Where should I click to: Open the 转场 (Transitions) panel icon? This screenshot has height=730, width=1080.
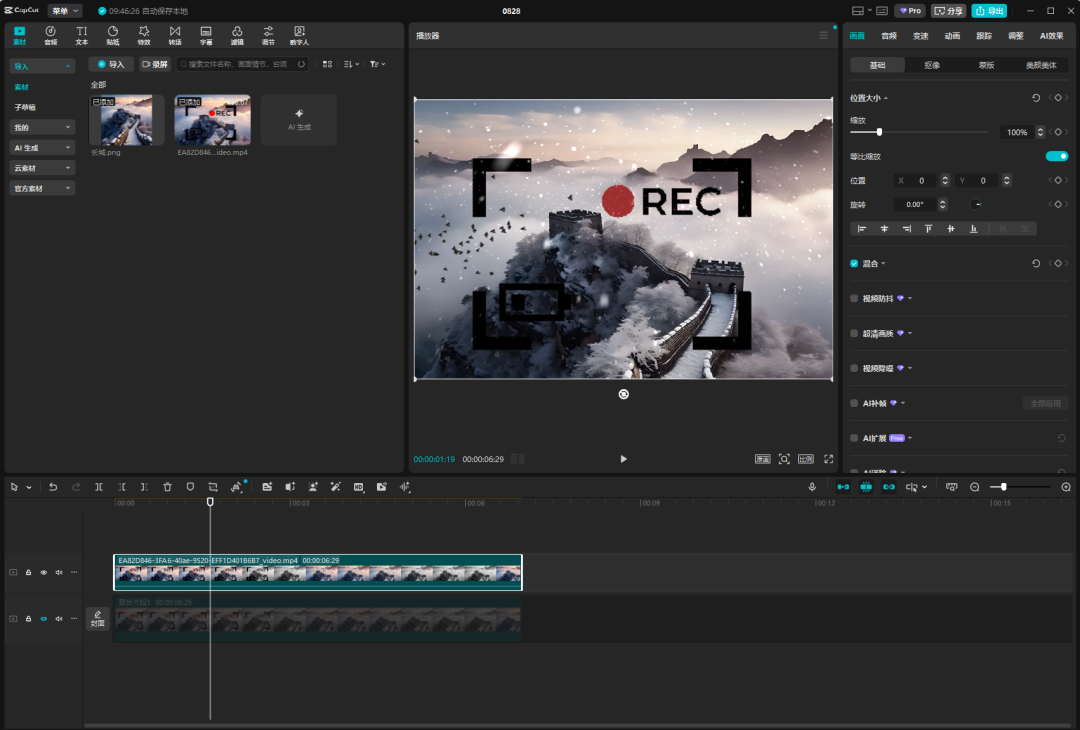pyautogui.click(x=175, y=35)
